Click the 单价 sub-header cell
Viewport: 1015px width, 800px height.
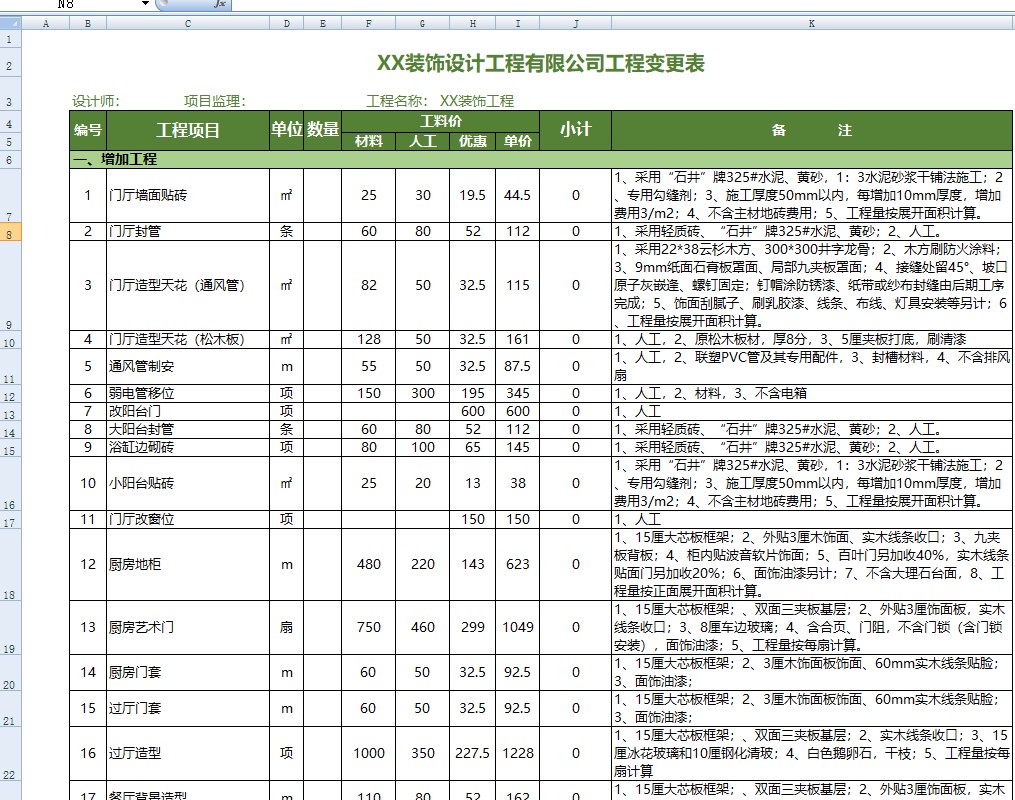518,141
